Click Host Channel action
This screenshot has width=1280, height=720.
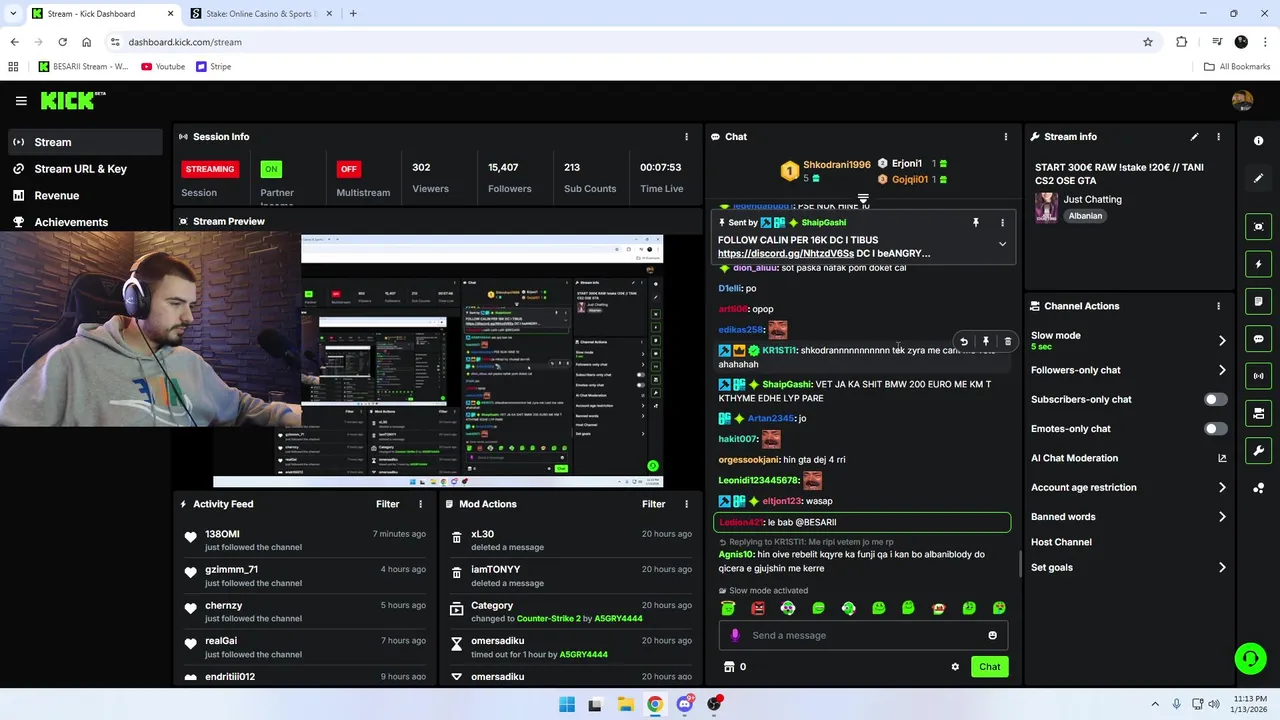(x=1061, y=542)
